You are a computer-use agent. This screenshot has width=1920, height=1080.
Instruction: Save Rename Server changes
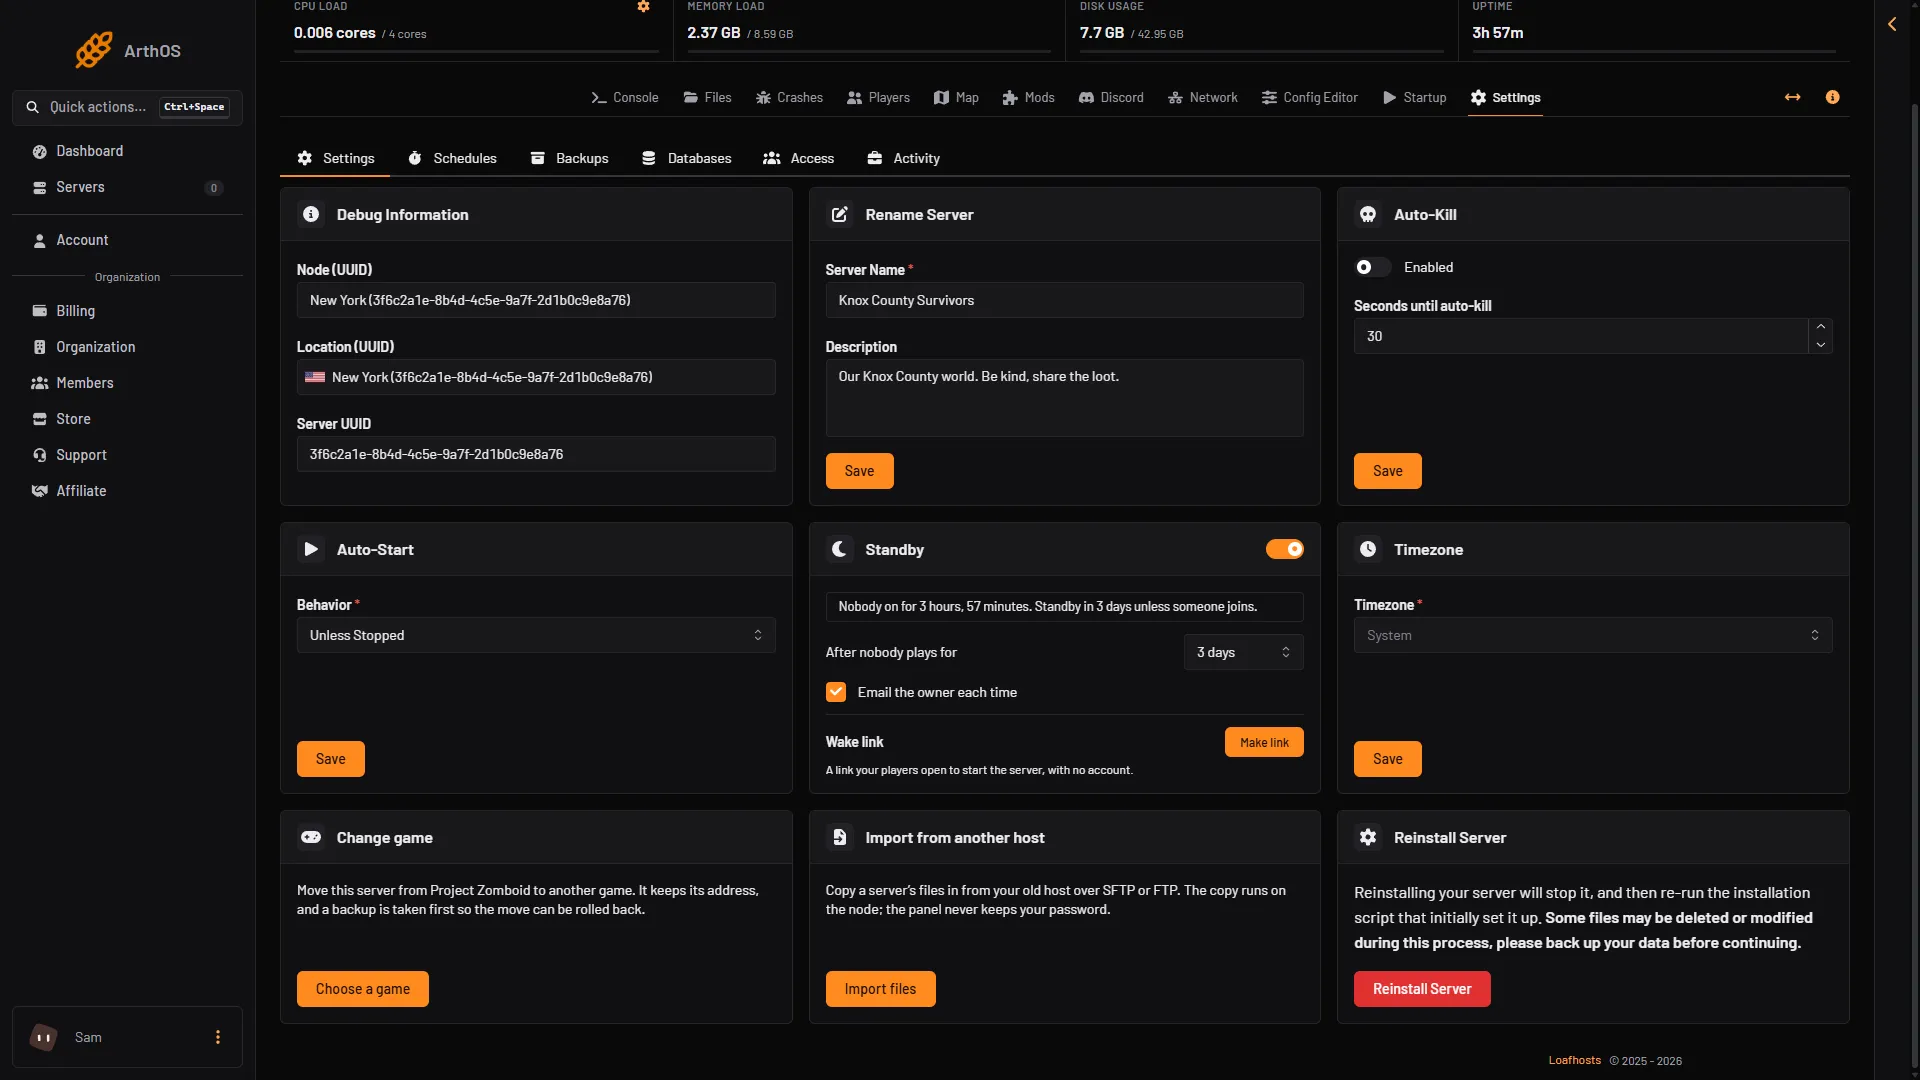click(859, 471)
